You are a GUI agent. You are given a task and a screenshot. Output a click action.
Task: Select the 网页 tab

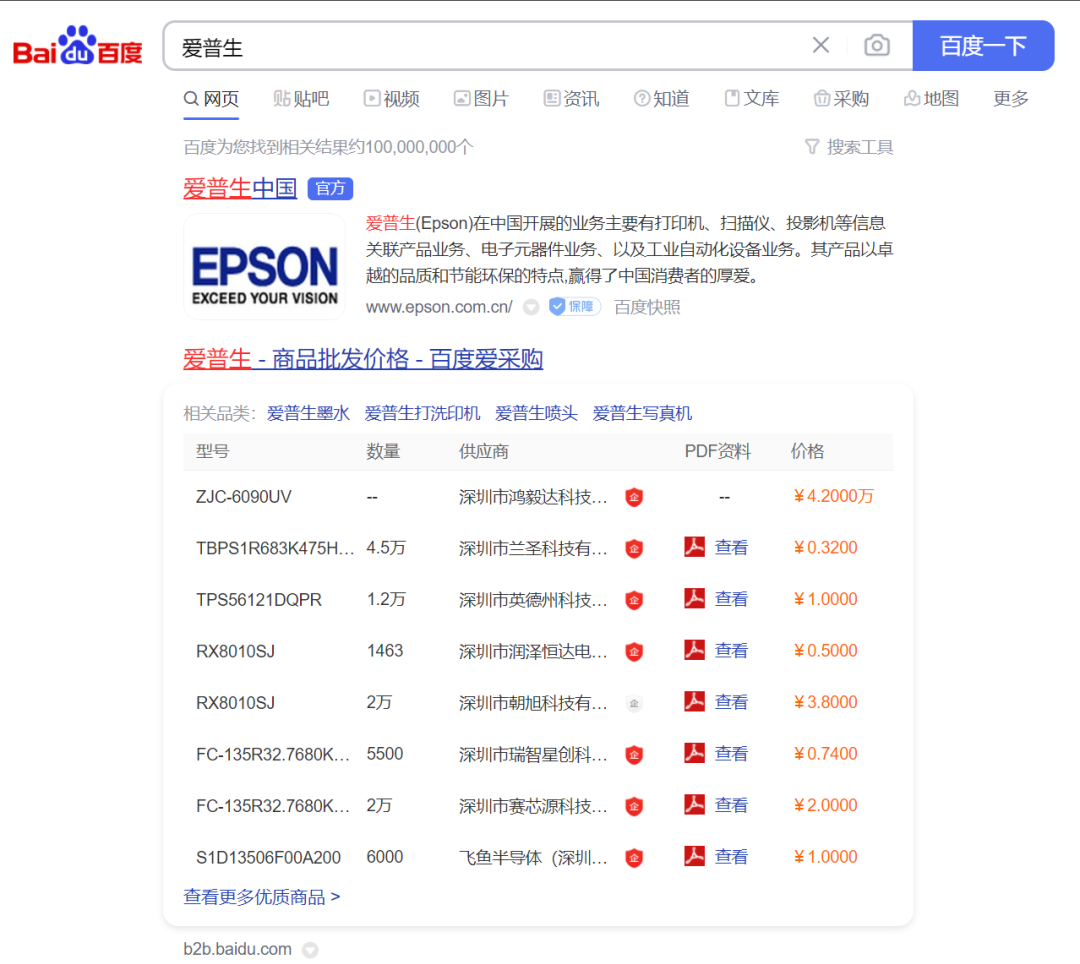tap(211, 99)
